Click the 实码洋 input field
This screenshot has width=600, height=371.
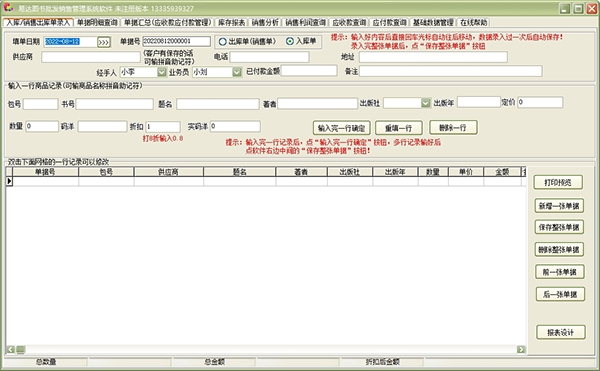tap(235, 126)
